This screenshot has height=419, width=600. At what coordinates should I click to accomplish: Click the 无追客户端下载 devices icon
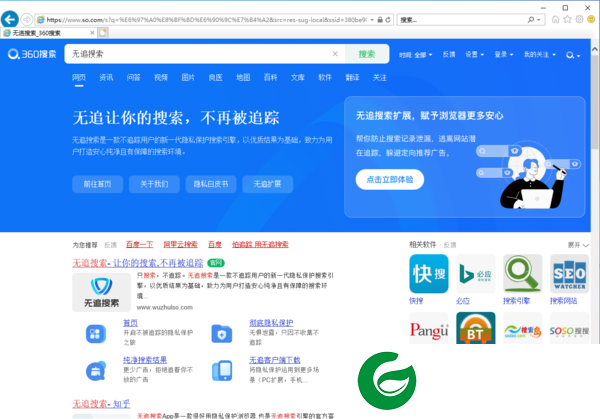point(222,371)
